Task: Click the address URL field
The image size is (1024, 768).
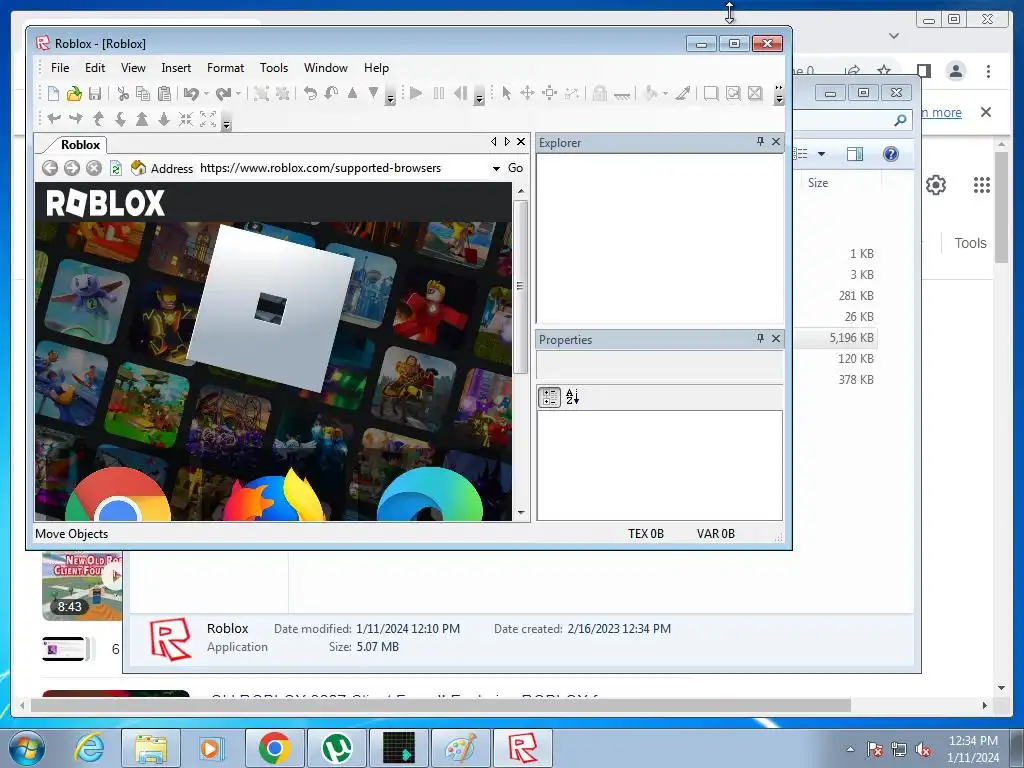Action: [344, 168]
